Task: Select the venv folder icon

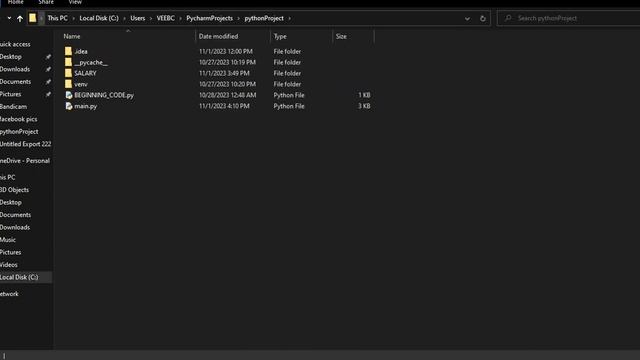Action: tap(68, 84)
